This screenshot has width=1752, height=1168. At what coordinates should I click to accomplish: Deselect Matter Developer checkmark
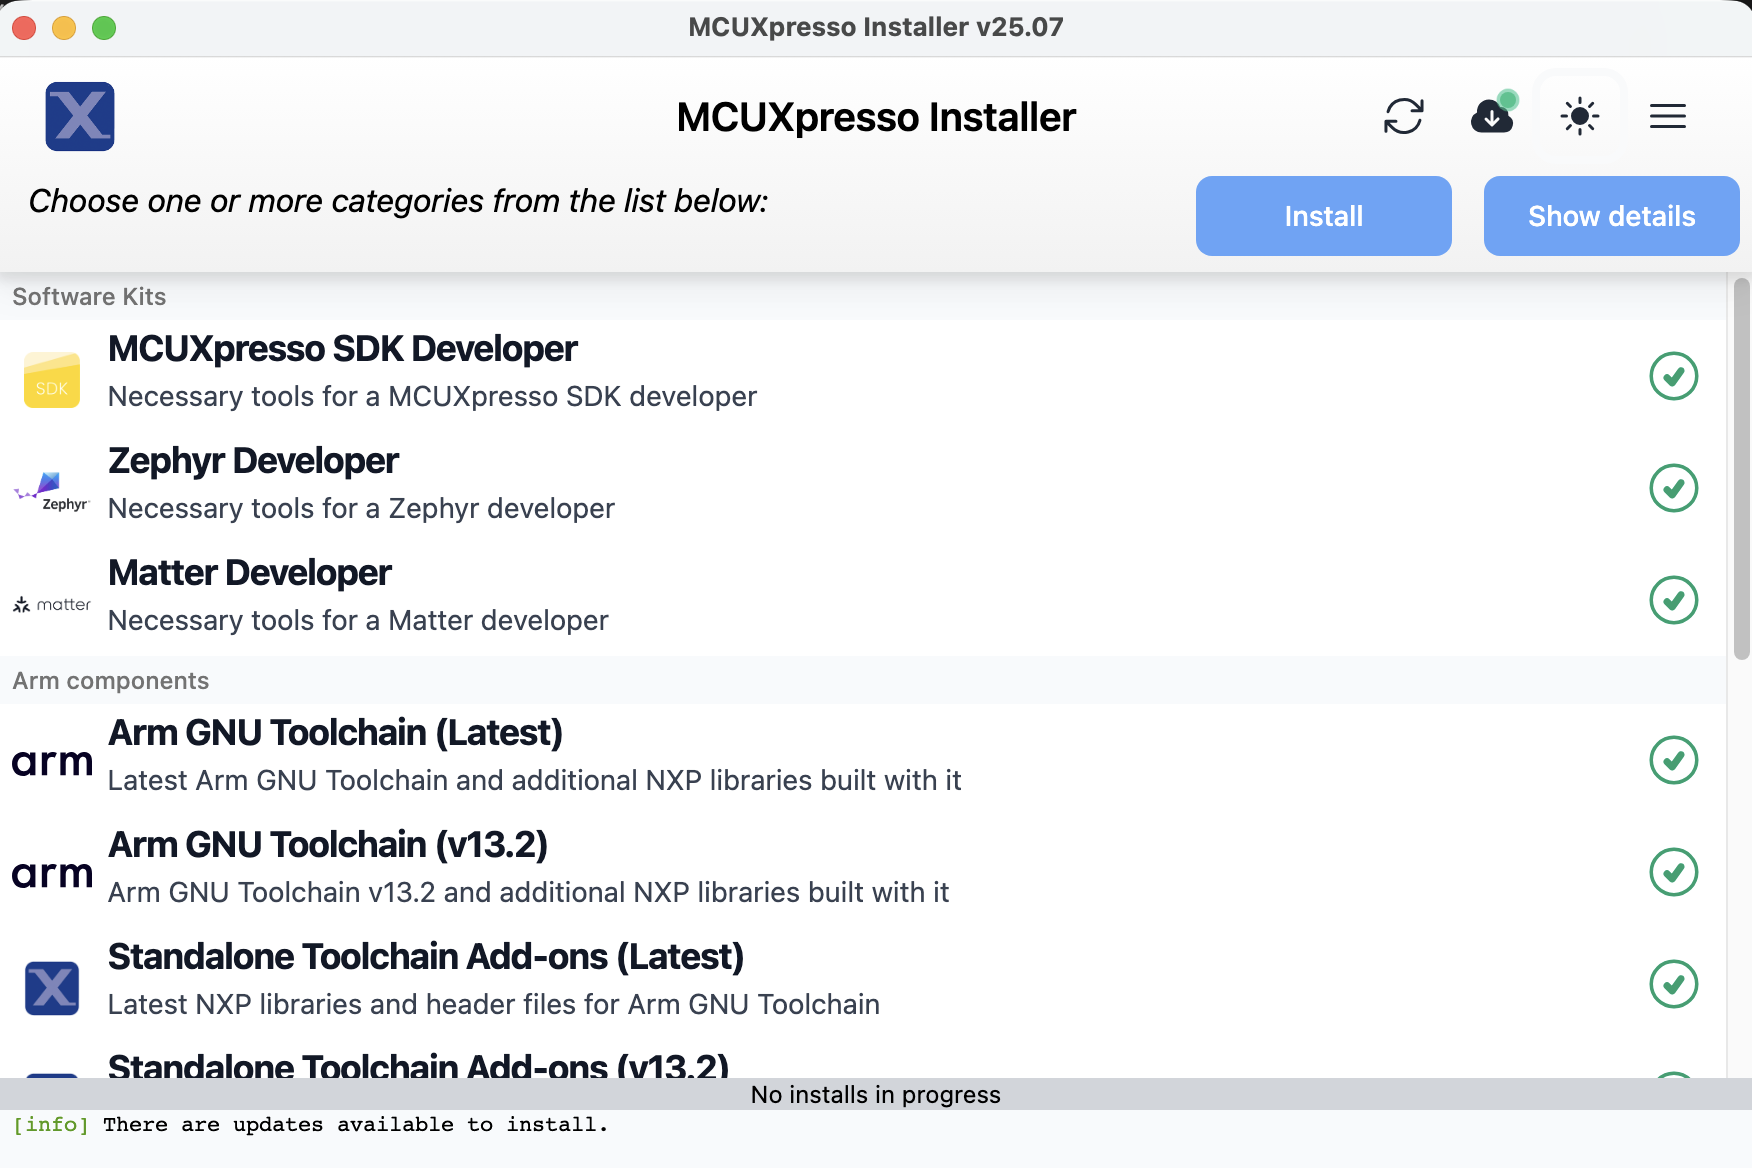coord(1674,600)
